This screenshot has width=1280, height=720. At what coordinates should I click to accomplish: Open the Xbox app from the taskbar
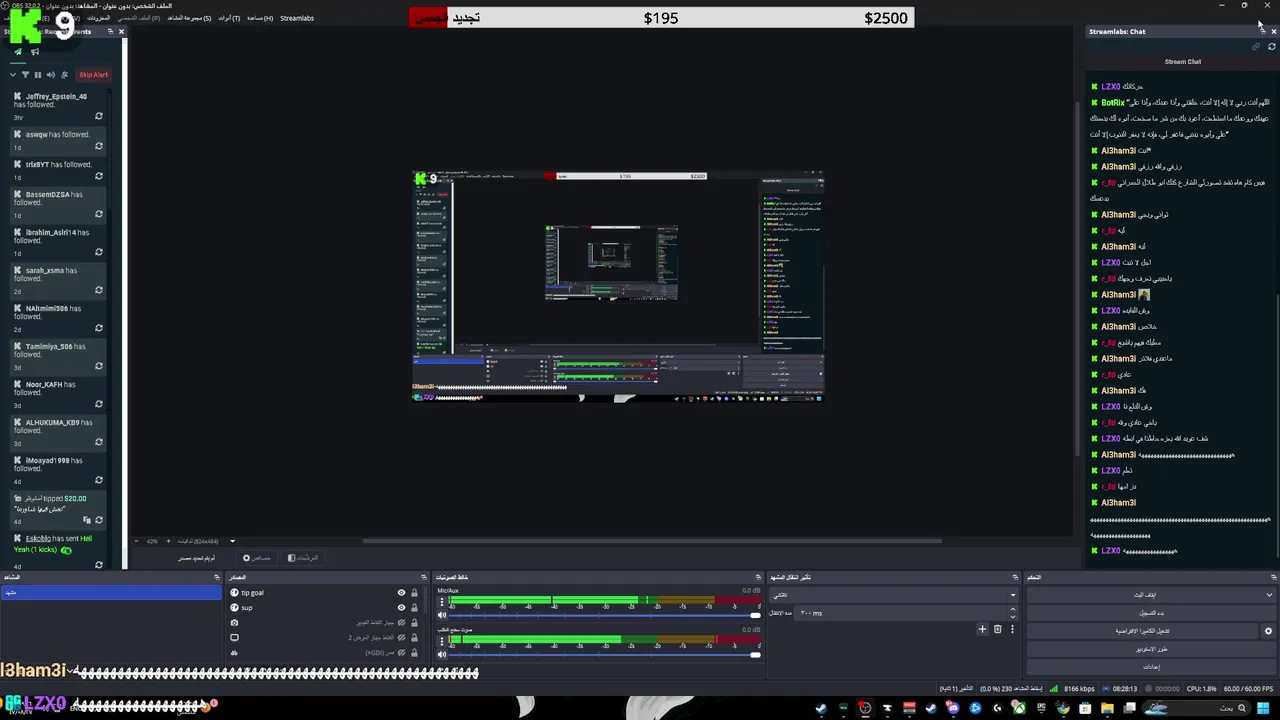(x=1019, y=708)
